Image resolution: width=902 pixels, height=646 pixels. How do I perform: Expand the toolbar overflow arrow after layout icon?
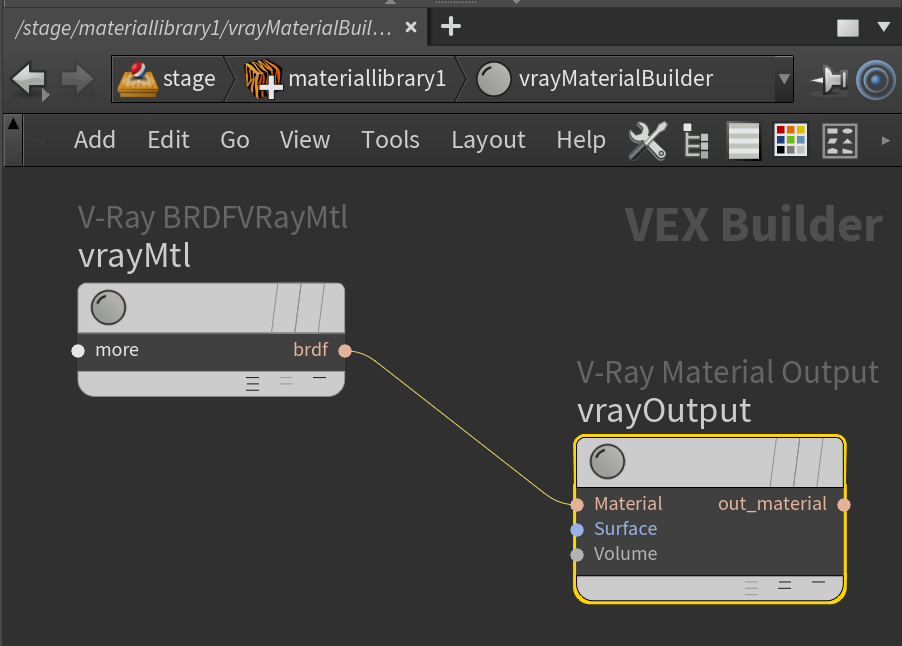(x=885, y=140)
